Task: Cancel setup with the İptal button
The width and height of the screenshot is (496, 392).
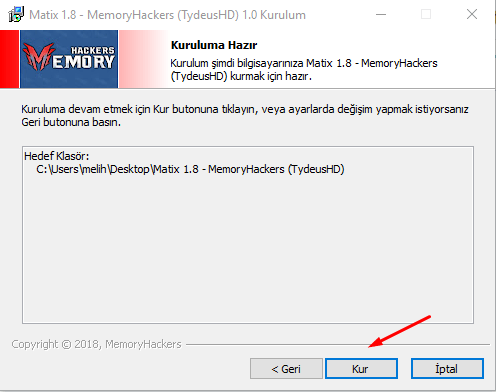Action: pos(447,369)
